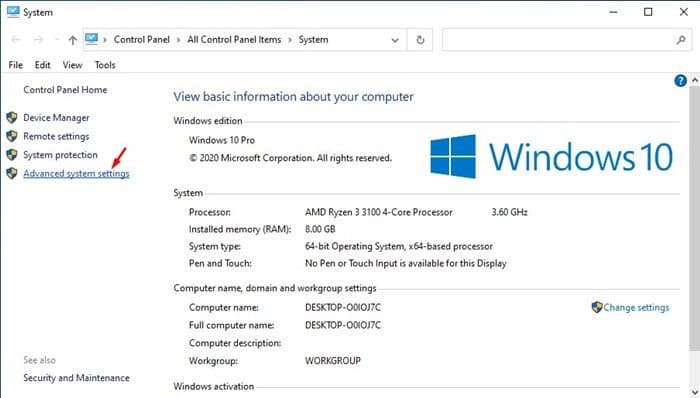
Task: Open the Tools menu
Action: [x=105, y=65]
